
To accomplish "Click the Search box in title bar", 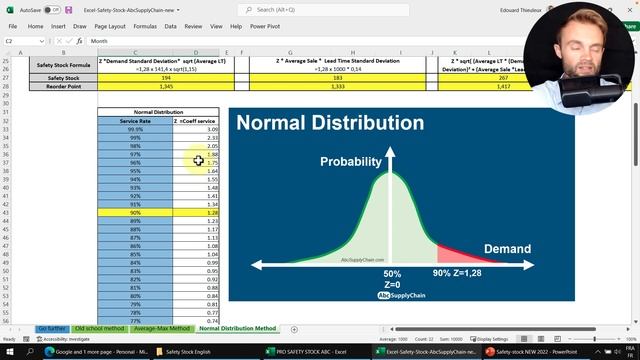I will 323,10.
